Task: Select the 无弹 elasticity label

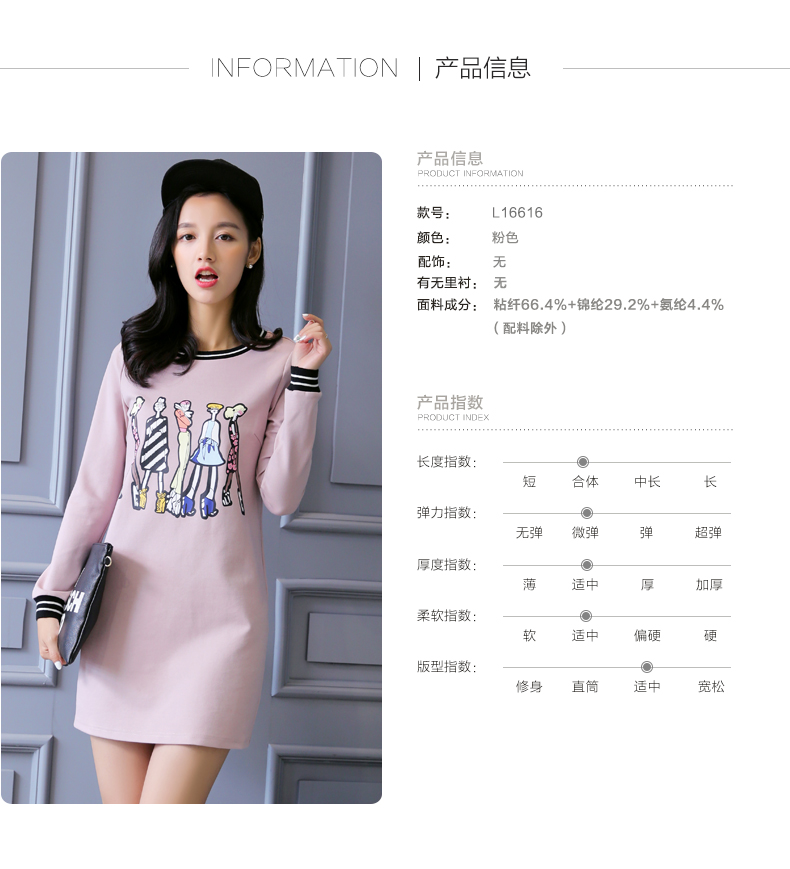Action: (529, 533)
